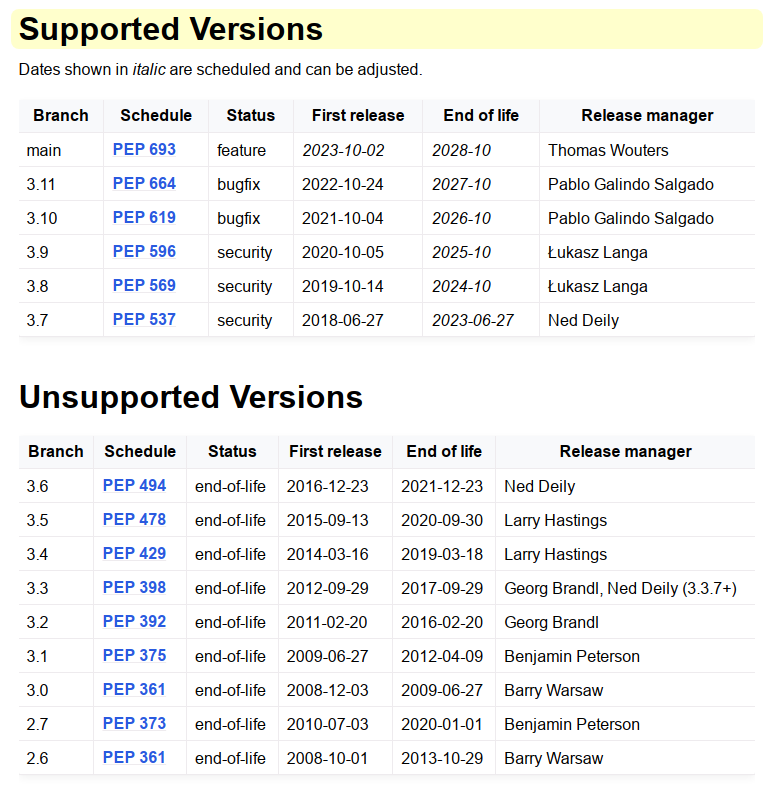Select the security status for 3.7
781x787 pixels.
pyautogui.click(x=244, y=320)
